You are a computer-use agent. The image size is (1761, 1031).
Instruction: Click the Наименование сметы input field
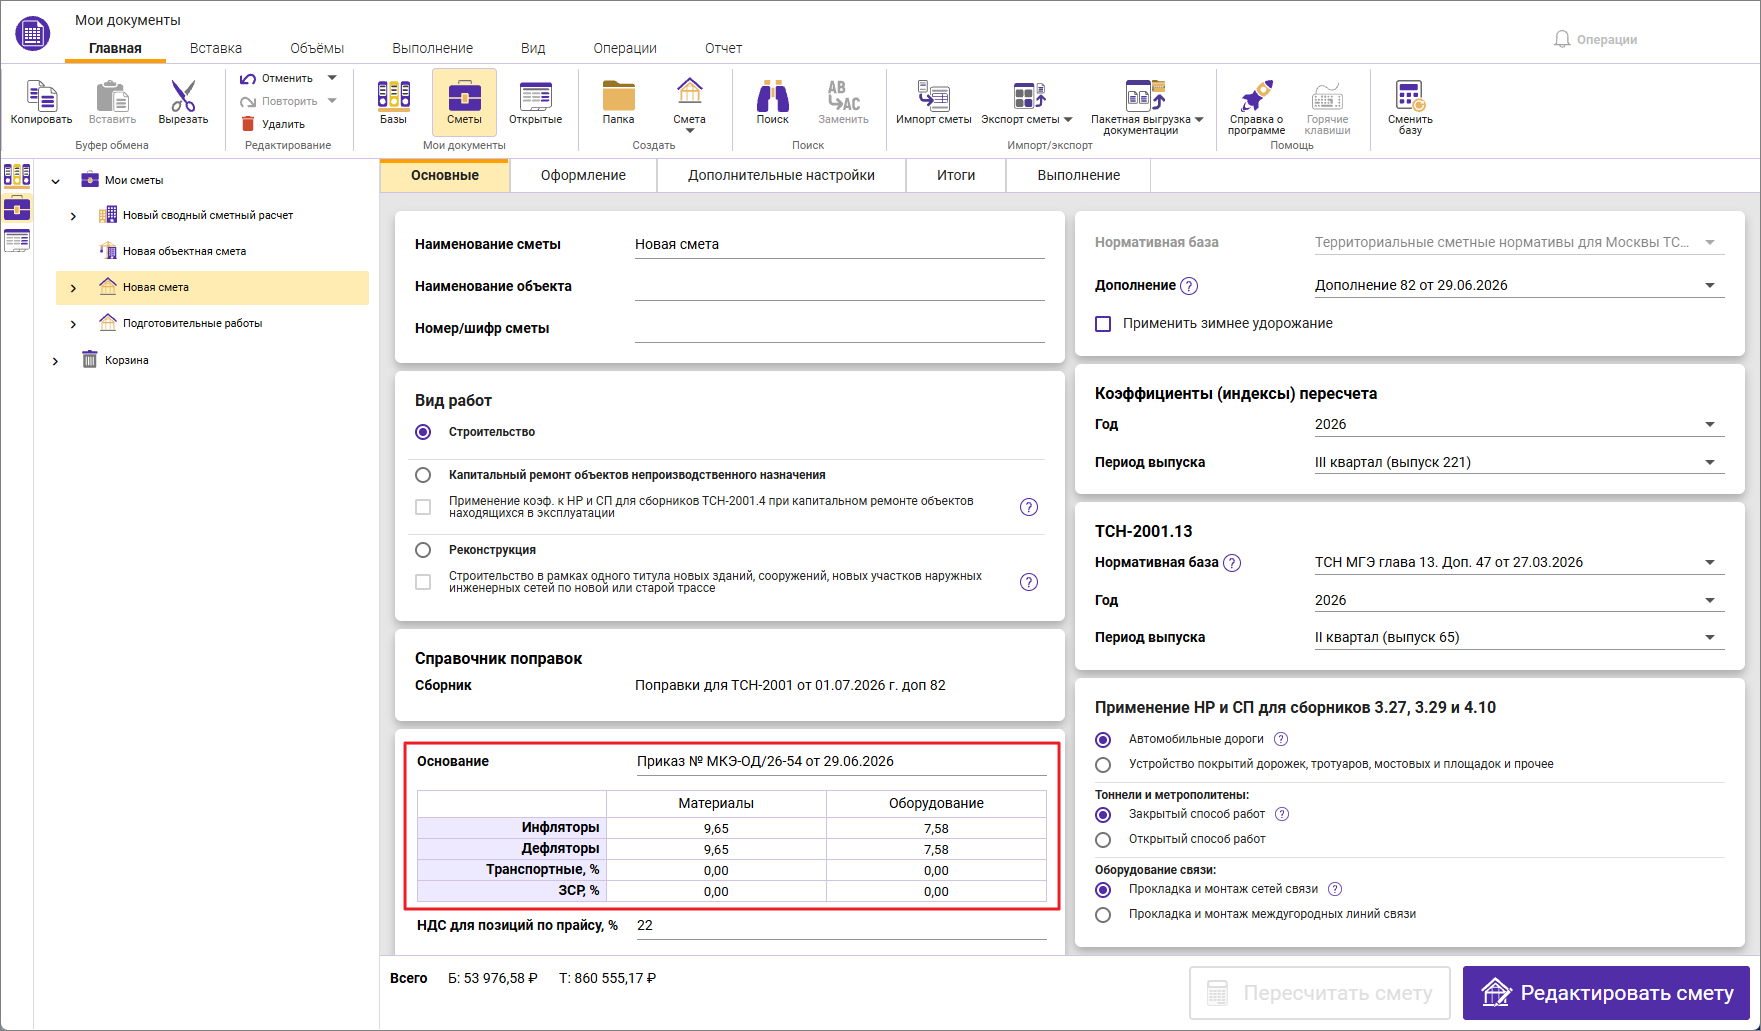click(839, 244)
